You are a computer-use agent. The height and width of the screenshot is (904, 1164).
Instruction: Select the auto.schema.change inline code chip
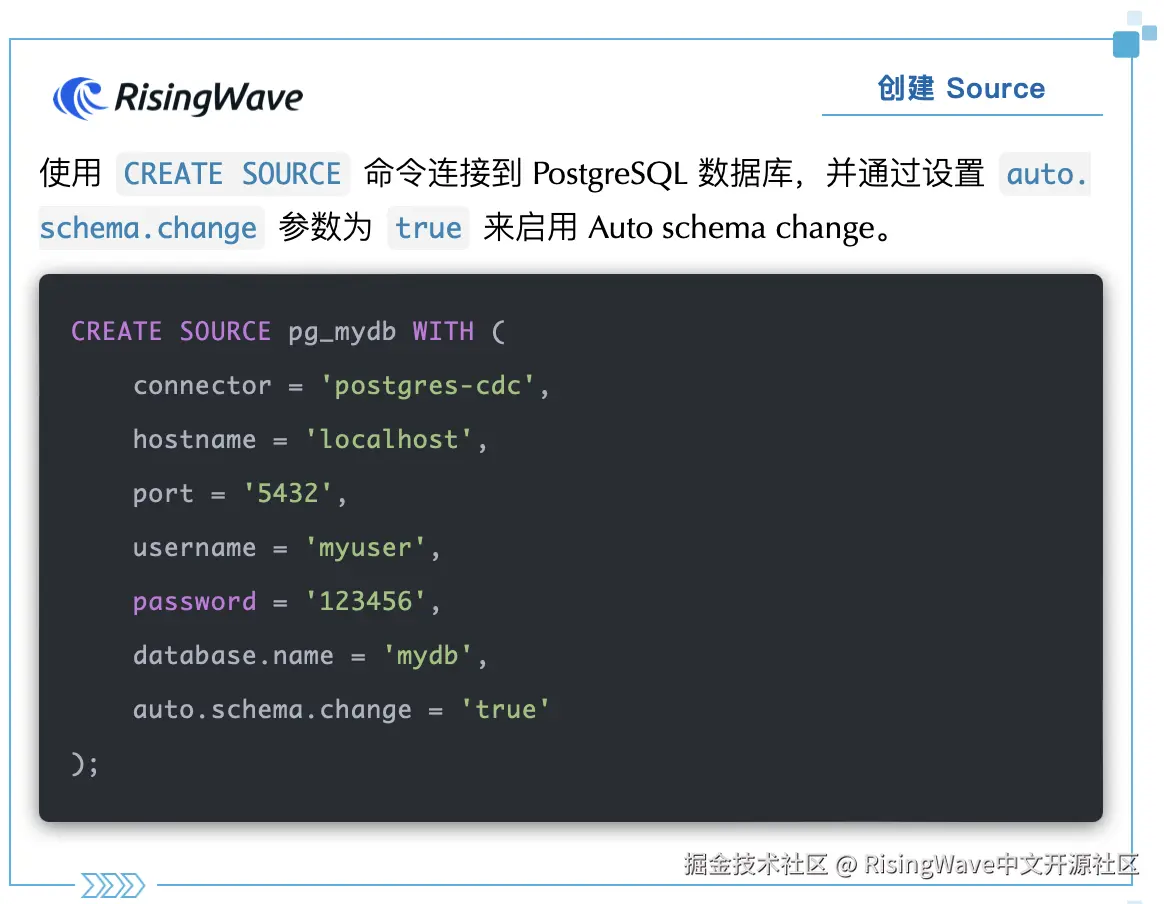[150, 228]
